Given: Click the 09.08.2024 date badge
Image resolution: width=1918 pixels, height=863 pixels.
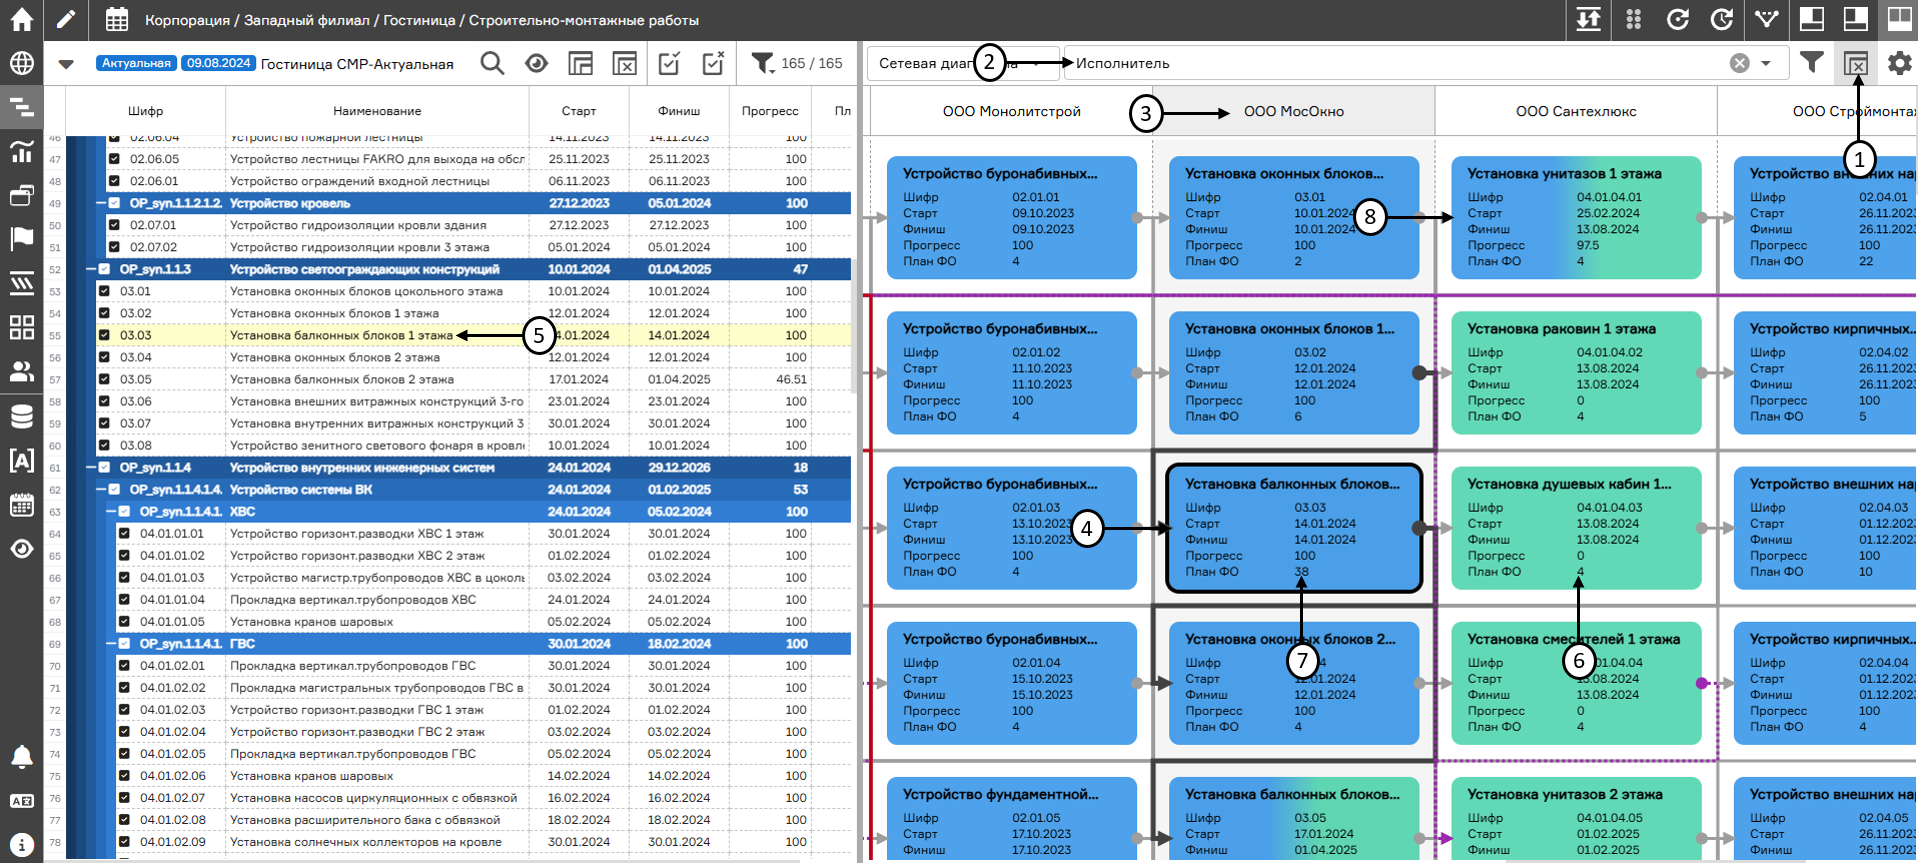Looking at the screenshot, I should pyautogui.click(x=219, y=63).
